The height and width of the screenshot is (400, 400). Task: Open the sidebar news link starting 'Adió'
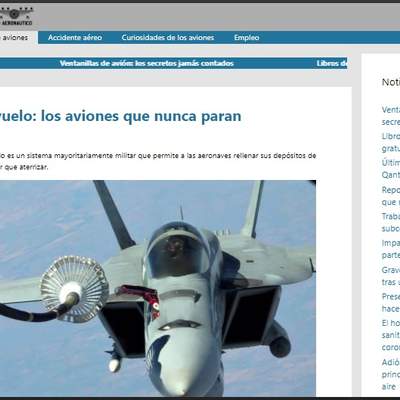(x=391, y=374)
